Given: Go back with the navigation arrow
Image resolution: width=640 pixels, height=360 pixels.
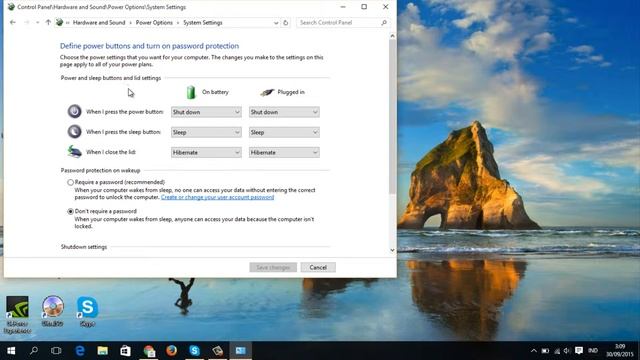Looking at the screenshot, I should point(13,22).
